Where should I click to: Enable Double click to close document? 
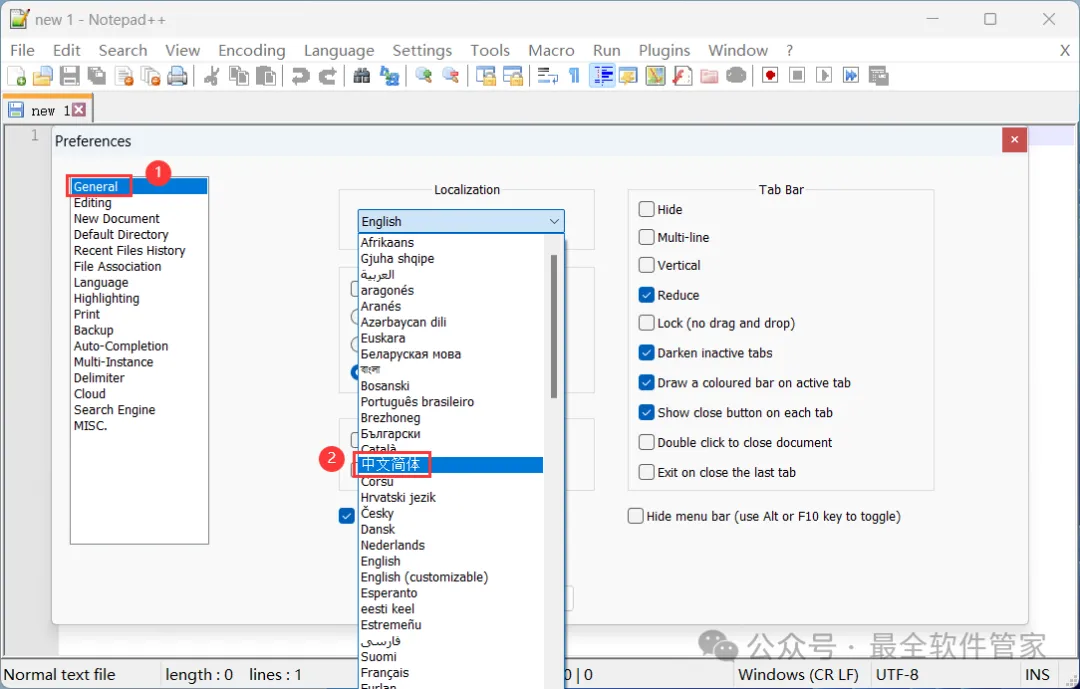tap(646, 442)
